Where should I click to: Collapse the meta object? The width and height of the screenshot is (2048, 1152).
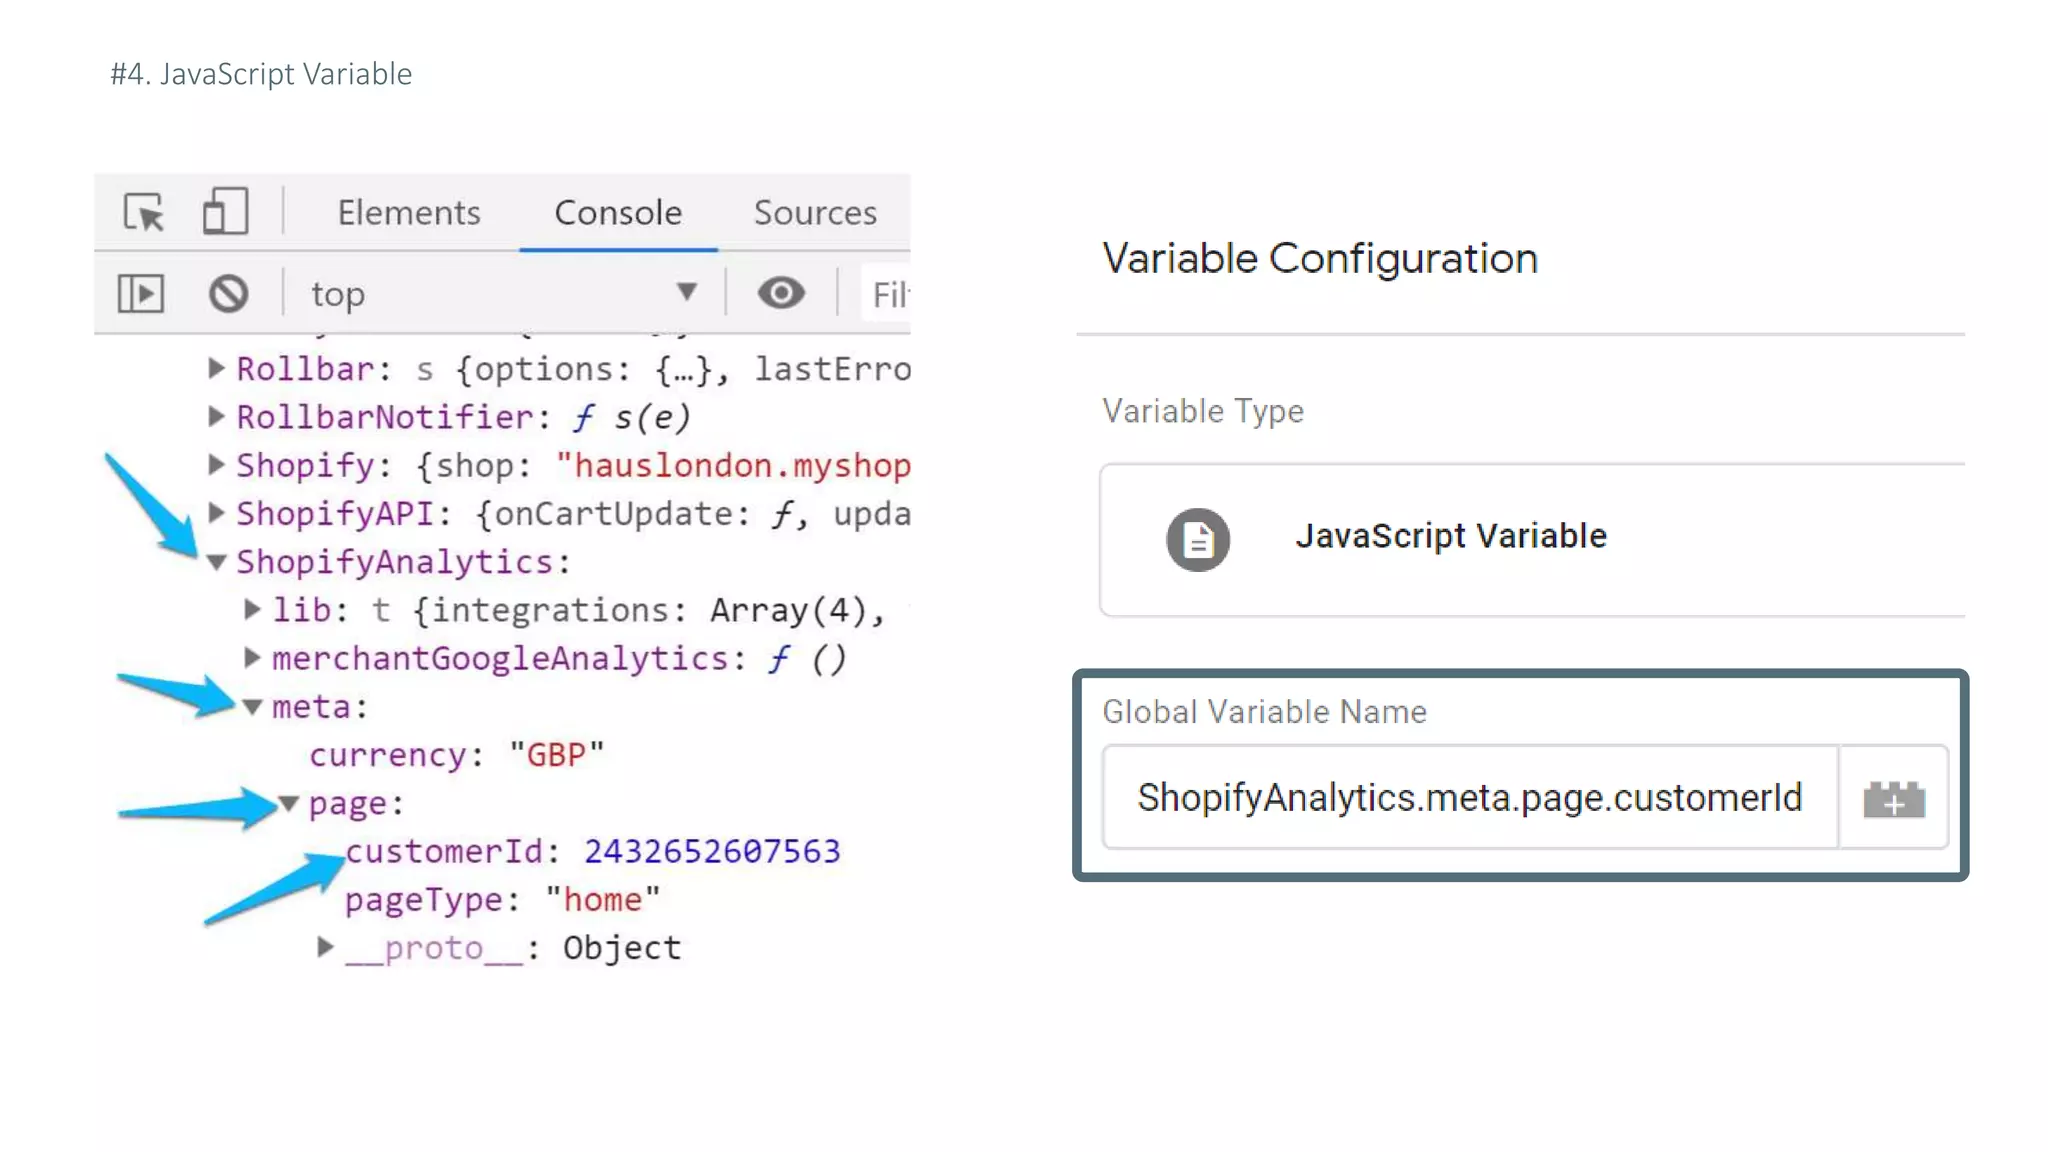(x=252, y=707)
